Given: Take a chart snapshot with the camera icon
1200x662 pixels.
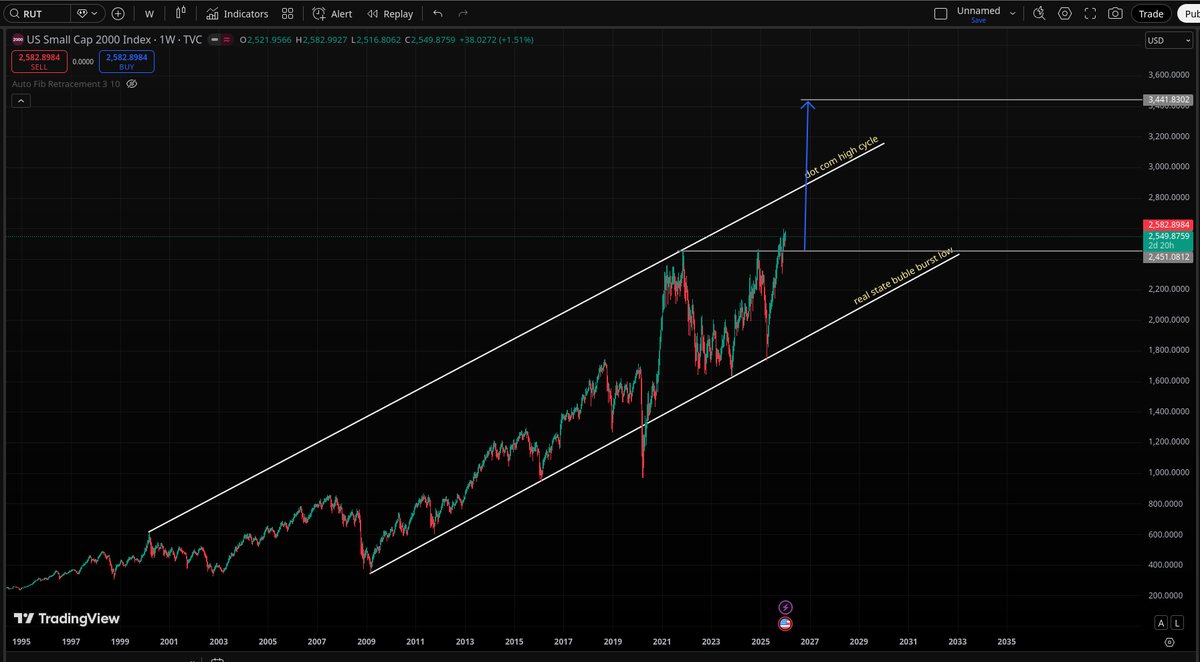Looking at the screenshot, I should click(x=1115, y=14).
